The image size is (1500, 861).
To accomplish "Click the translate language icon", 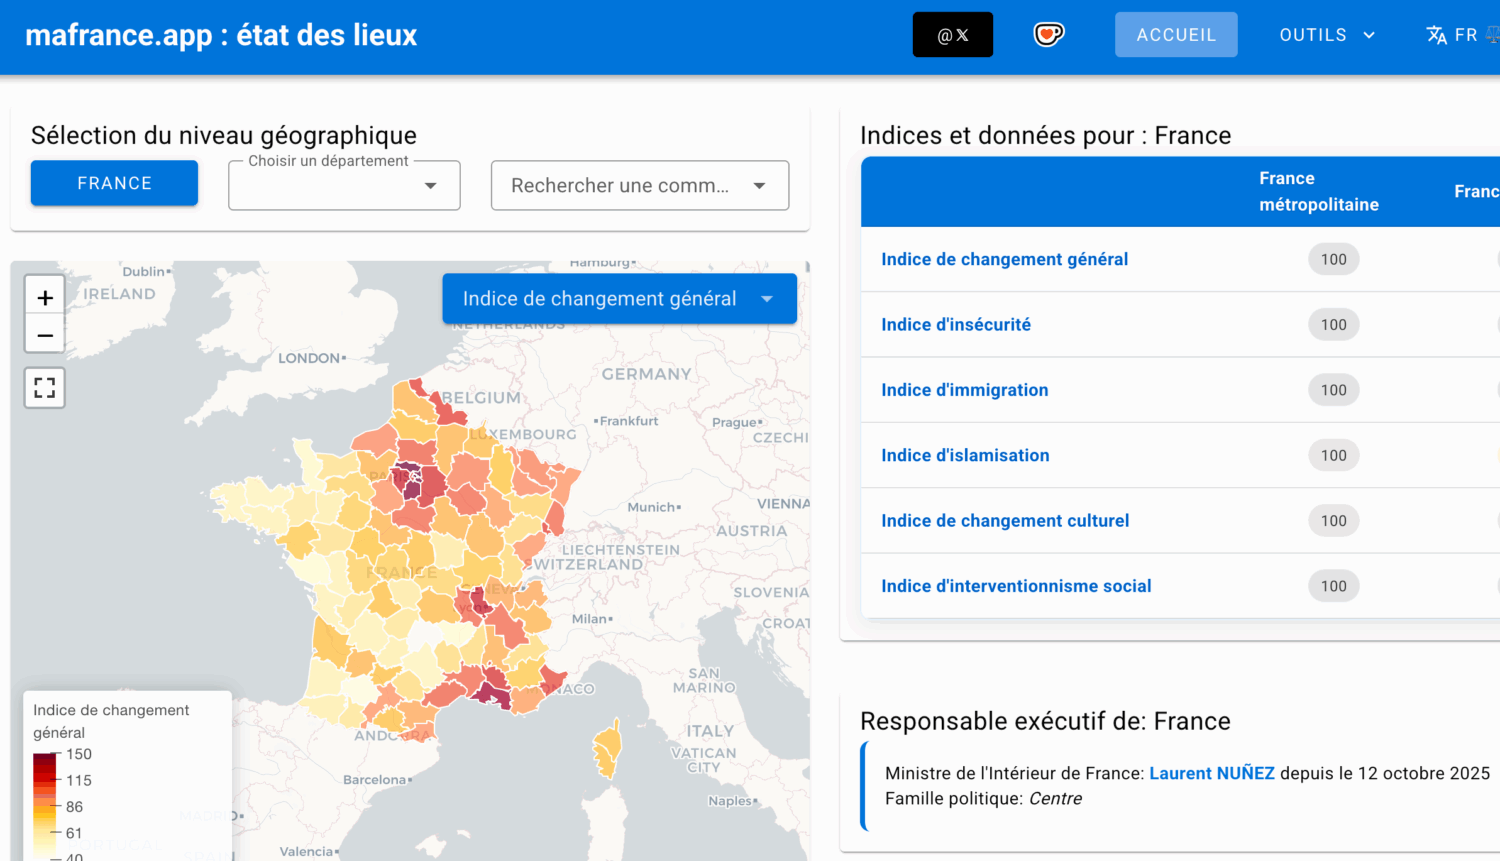I will click(x=1437, y=35).
